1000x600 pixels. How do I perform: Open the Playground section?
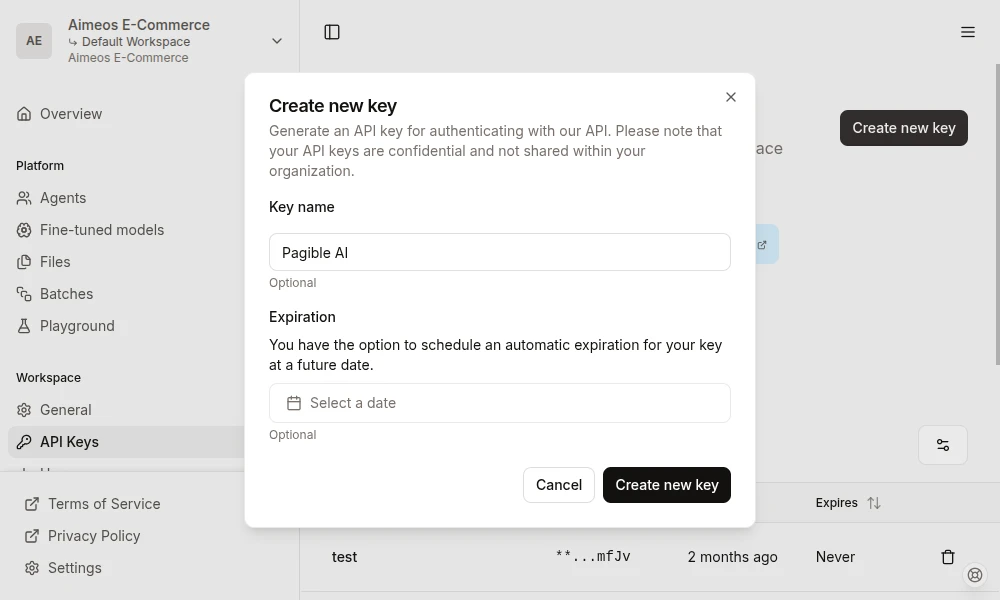[77, 326]
